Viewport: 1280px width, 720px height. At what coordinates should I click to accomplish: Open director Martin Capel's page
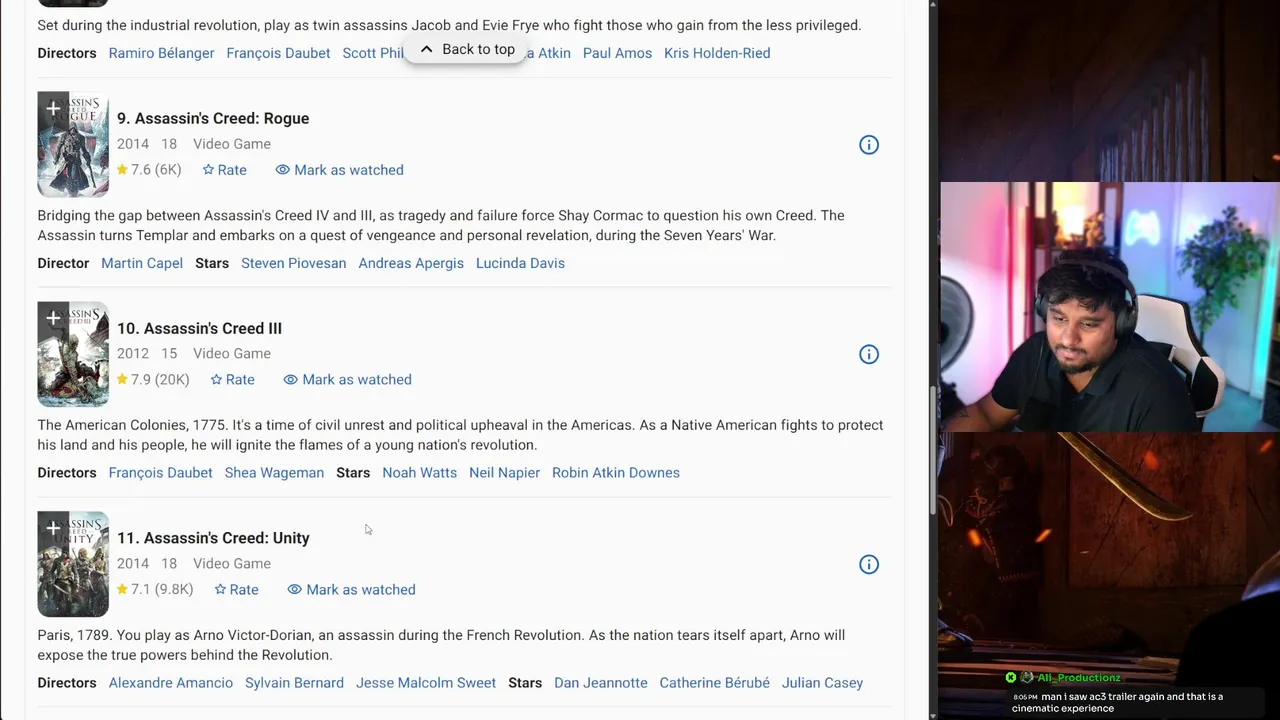pos(142,263)
